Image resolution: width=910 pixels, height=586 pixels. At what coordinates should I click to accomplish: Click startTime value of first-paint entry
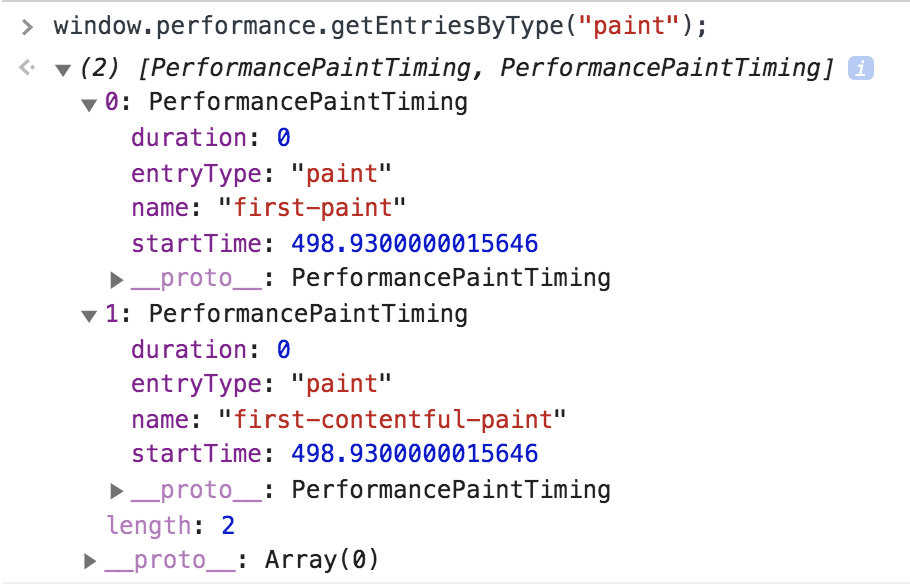(x=414, y=243)
